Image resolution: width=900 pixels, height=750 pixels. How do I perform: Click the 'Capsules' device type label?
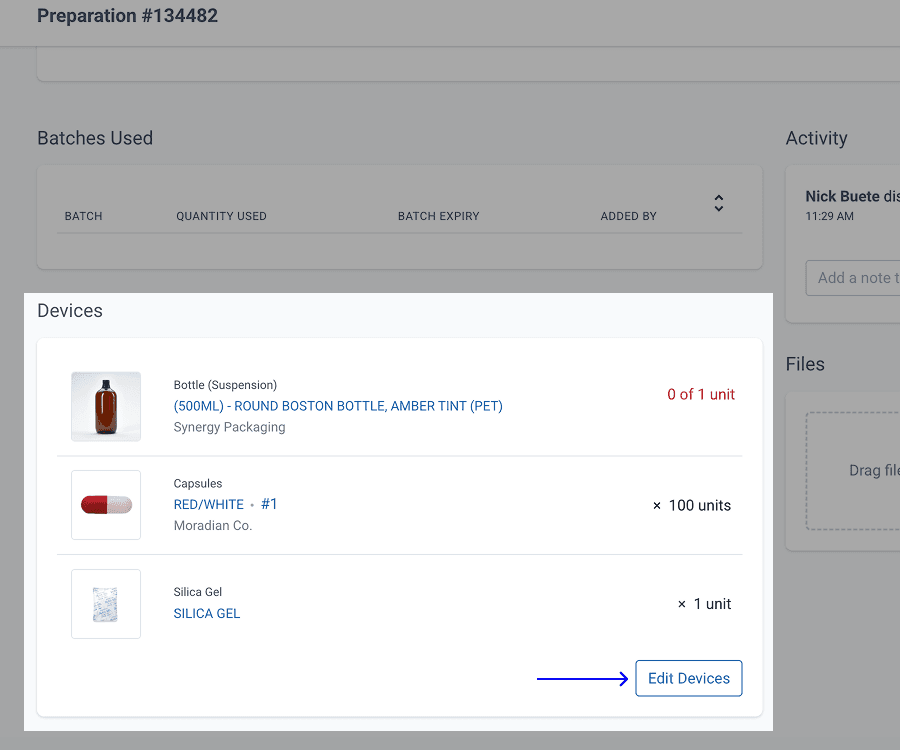click(x=198, y=484)
